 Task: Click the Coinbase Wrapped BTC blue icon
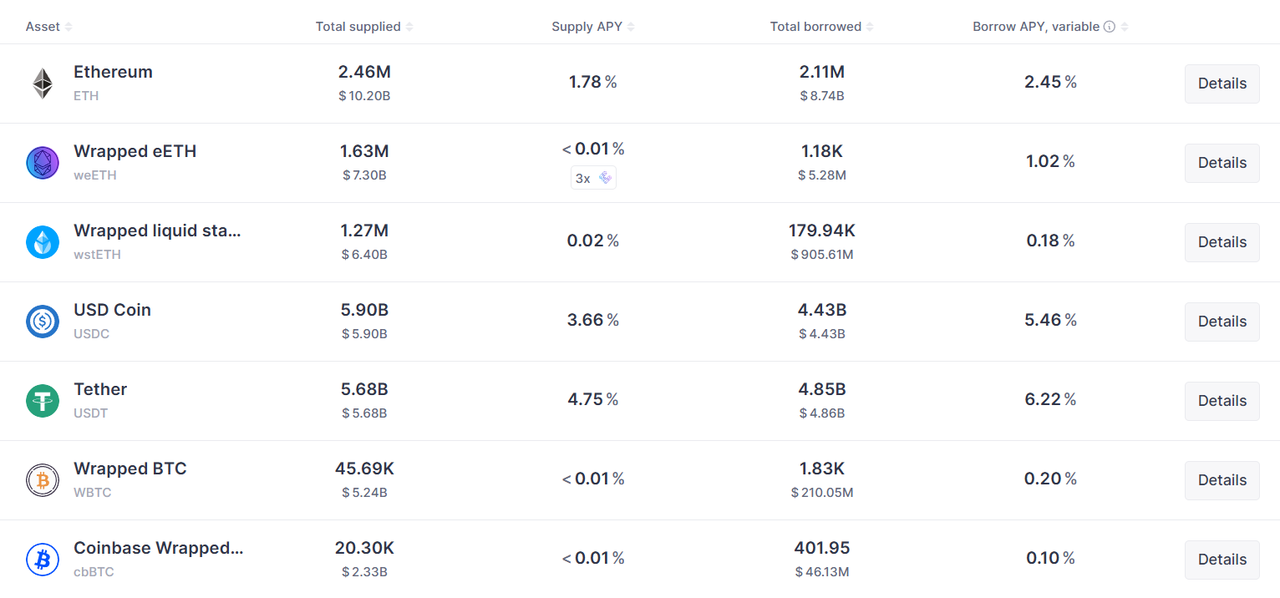pyautogui.click(x=42, y=559)
